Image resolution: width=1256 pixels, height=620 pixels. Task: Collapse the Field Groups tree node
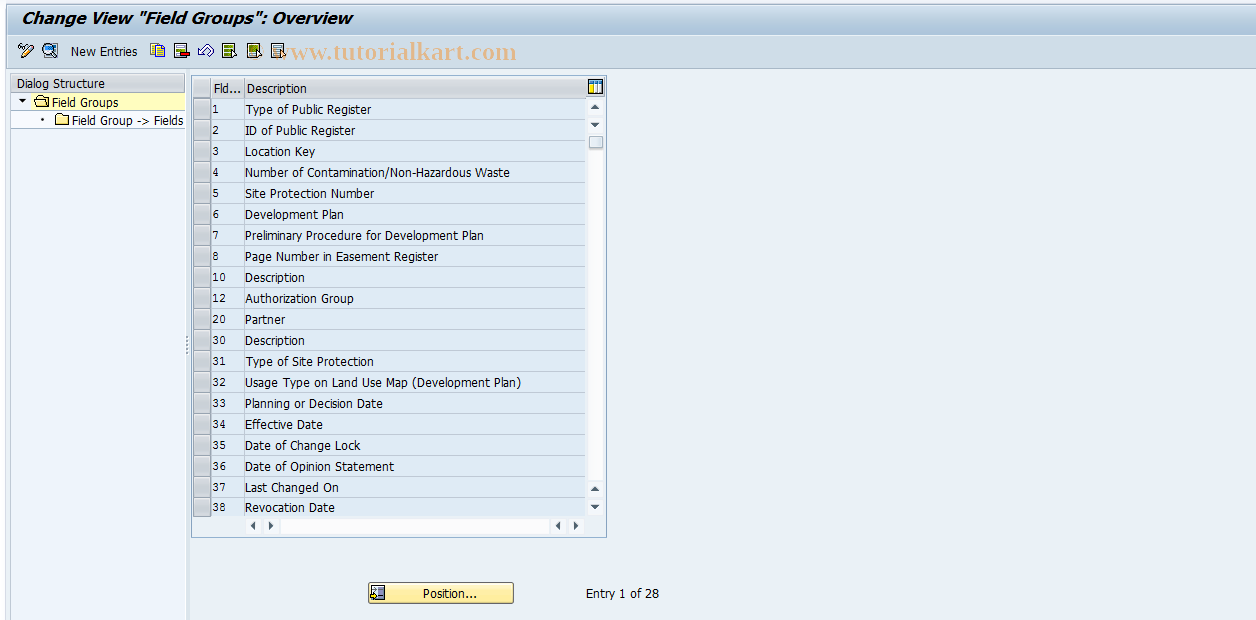tap(22, 102)
